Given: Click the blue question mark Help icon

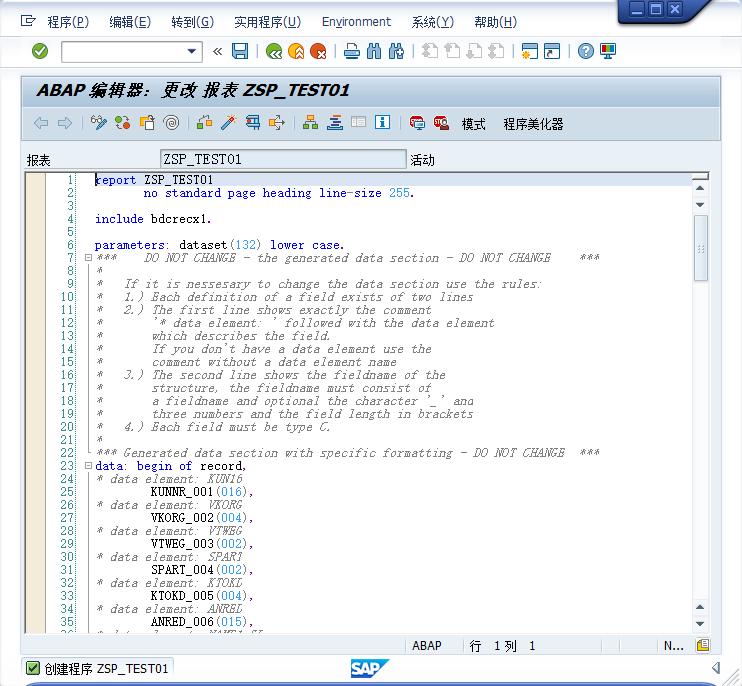Looking at the screenshot, I should tap(586, 51).
